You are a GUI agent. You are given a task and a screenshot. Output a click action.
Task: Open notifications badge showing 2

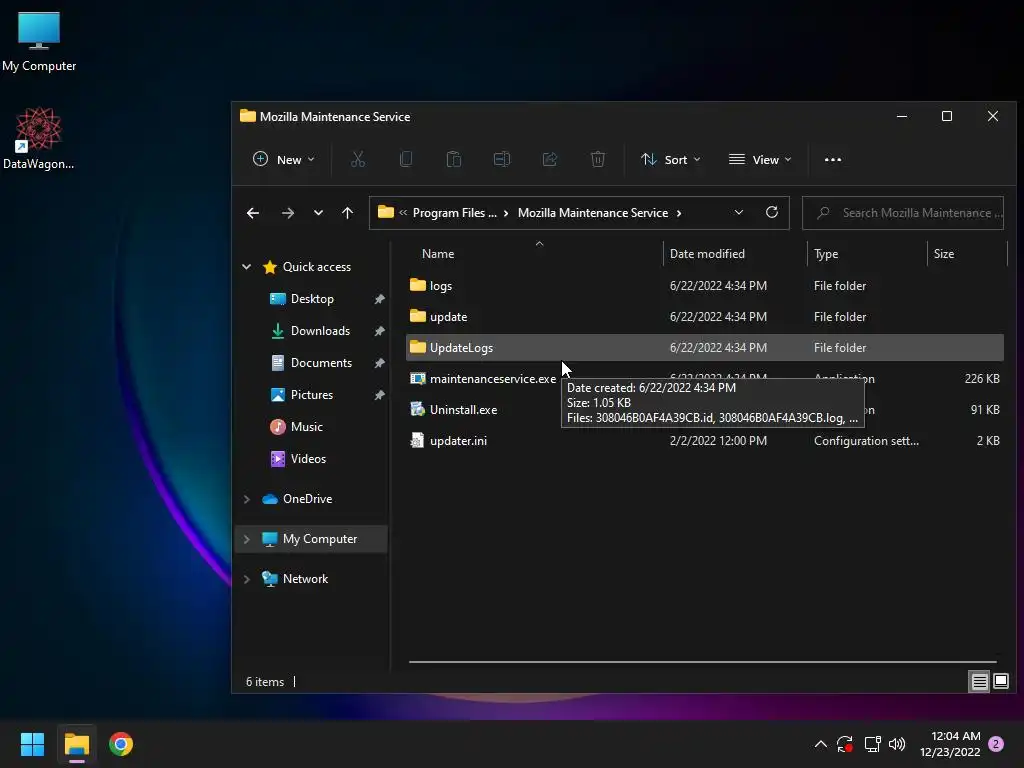click(x=996, y=744)
